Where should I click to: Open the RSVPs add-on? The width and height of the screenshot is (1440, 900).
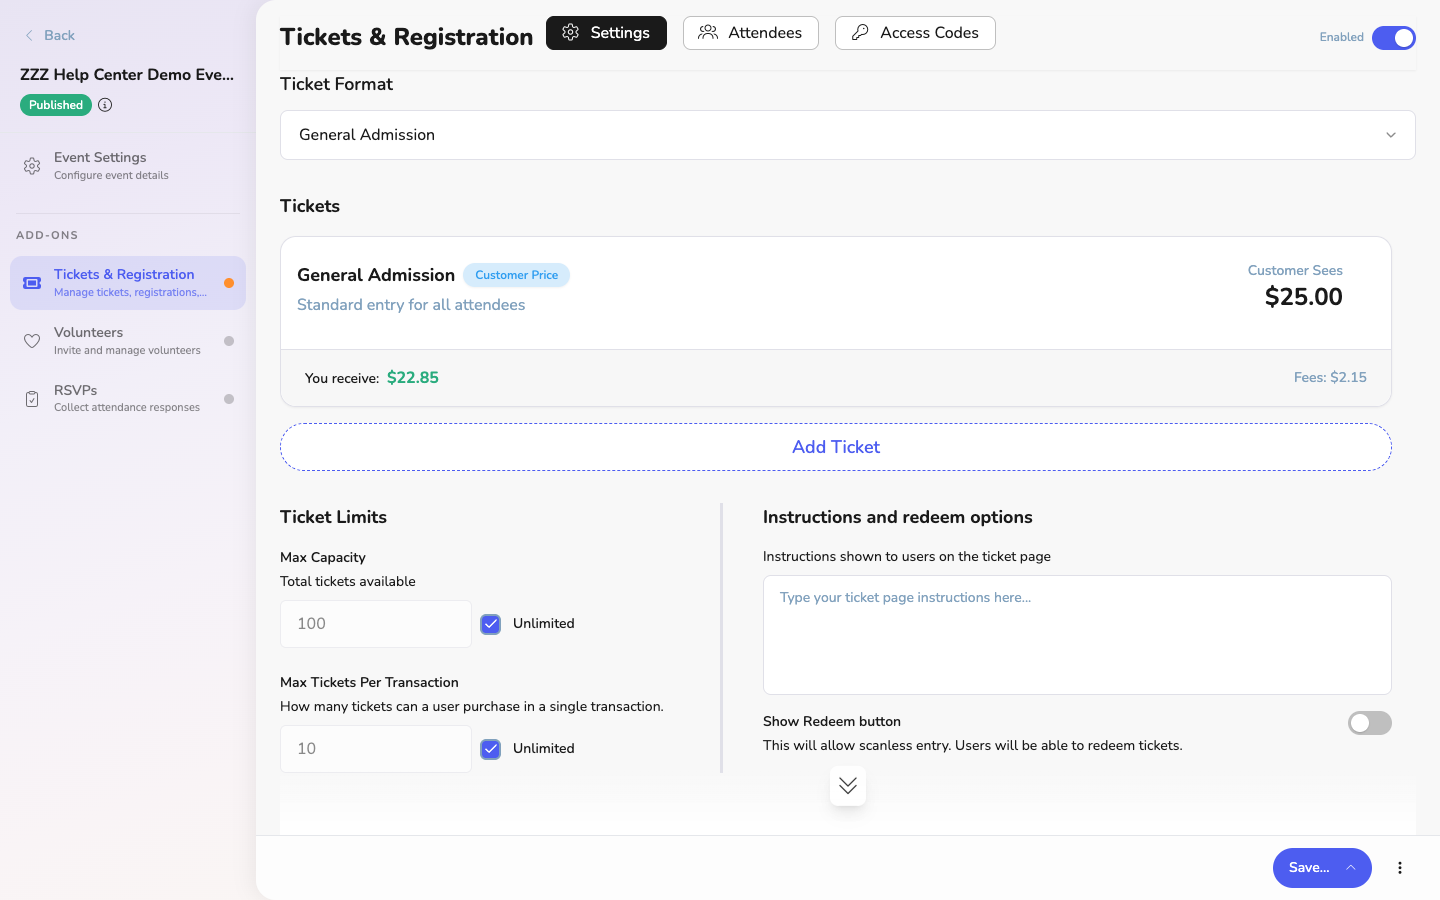click(128, 399)
